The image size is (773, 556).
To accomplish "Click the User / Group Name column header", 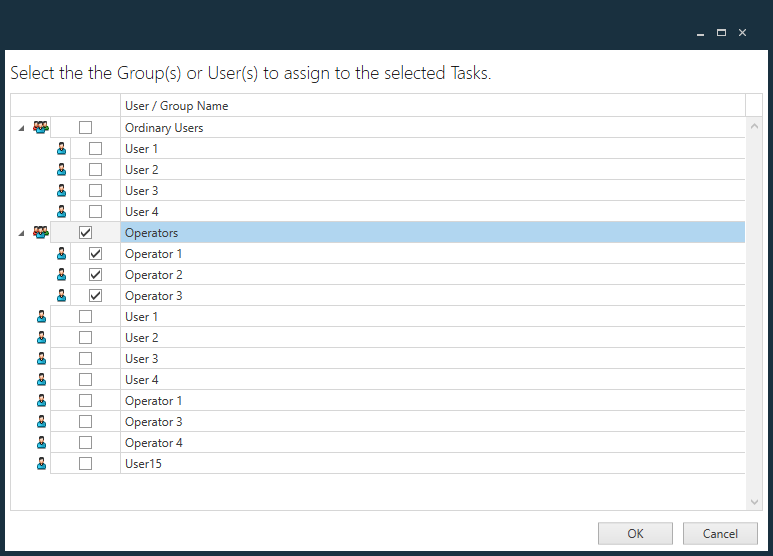I will coord(176,106).
